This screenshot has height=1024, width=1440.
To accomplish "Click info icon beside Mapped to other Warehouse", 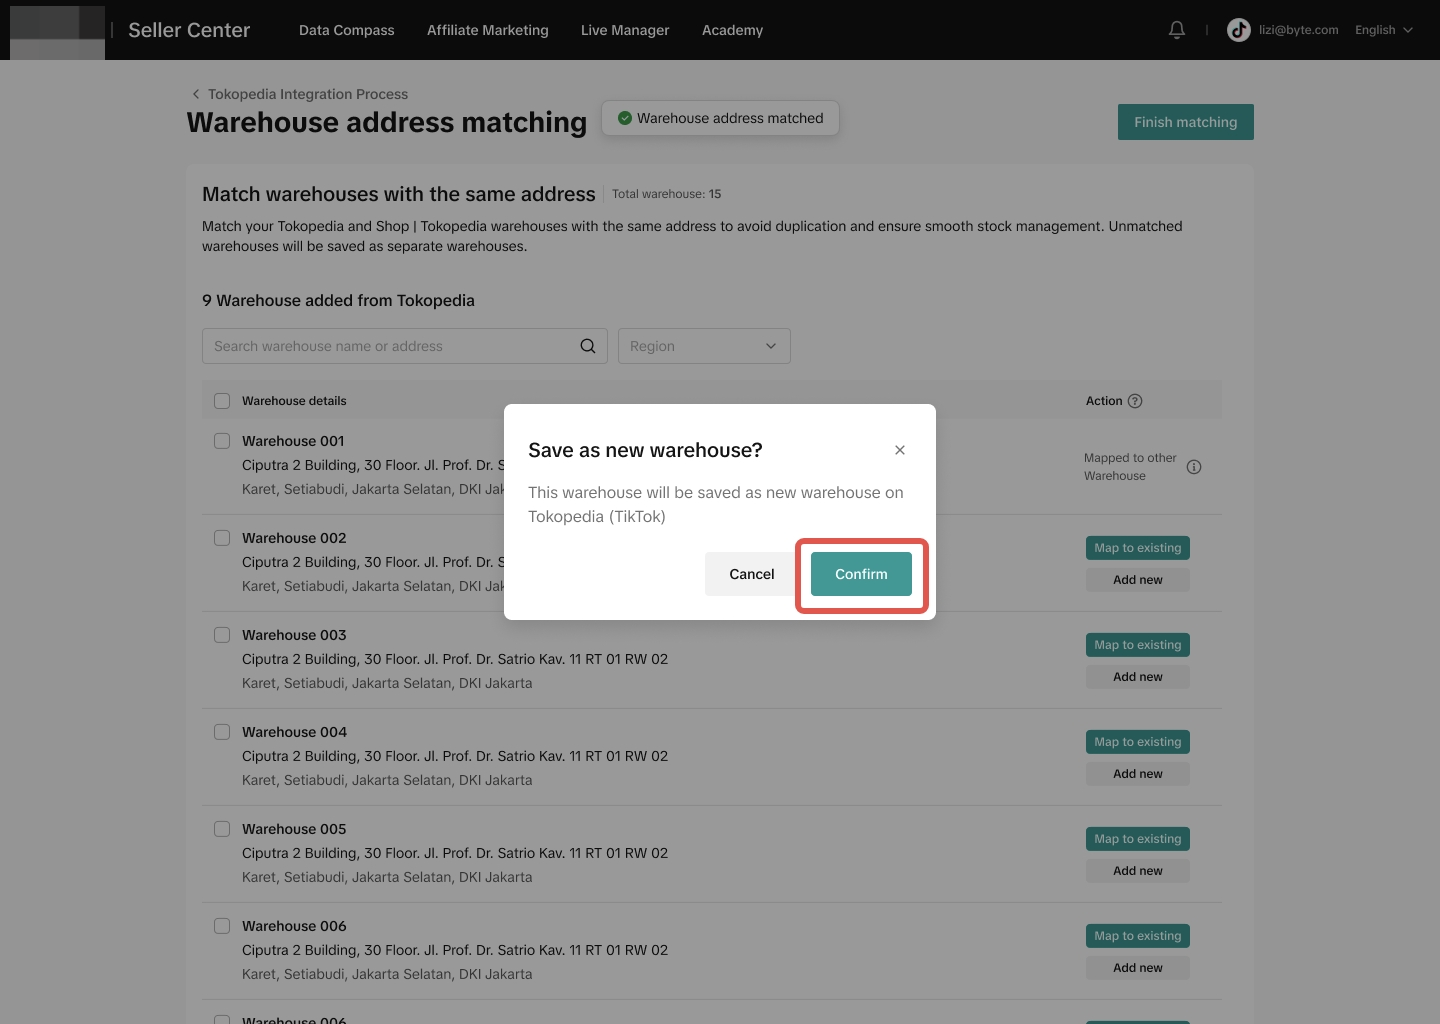I will point(1194,467).
